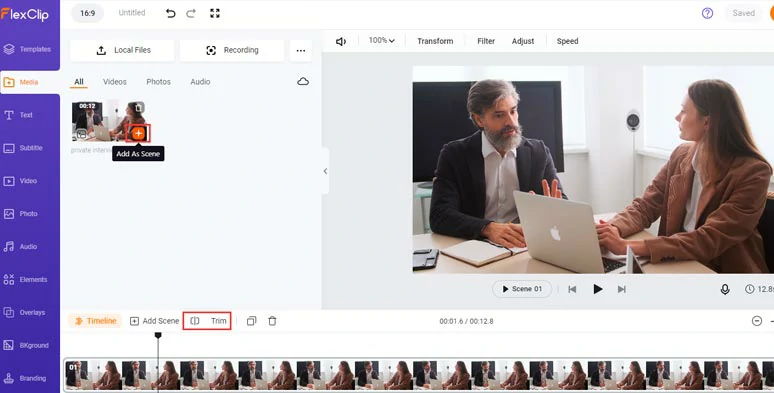
Task: Mute the clip volume speaker icon
Action: 341,41
